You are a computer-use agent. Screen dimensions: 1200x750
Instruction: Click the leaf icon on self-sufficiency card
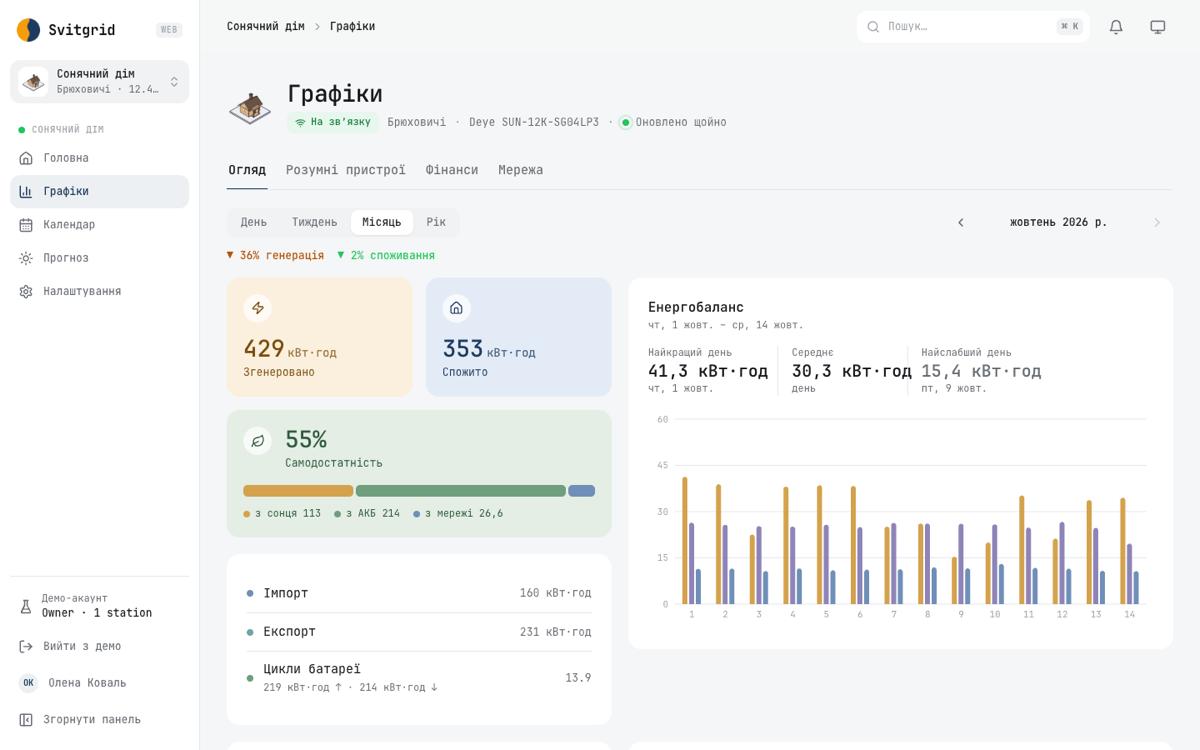257,441
